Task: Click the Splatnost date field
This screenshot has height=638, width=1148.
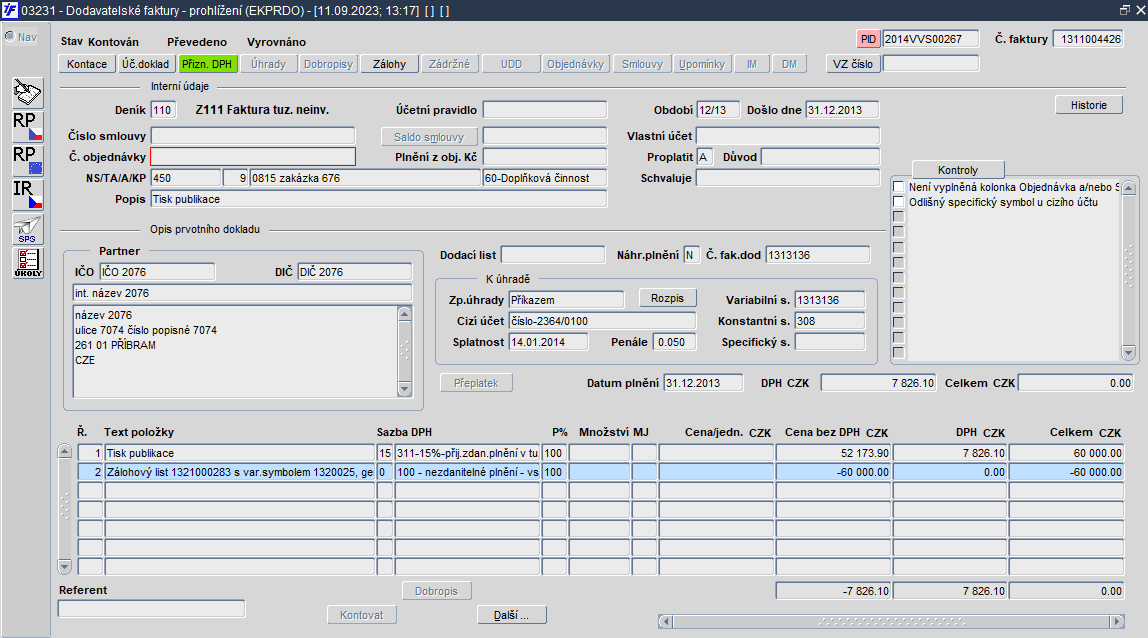Action: tap(548, 342)
